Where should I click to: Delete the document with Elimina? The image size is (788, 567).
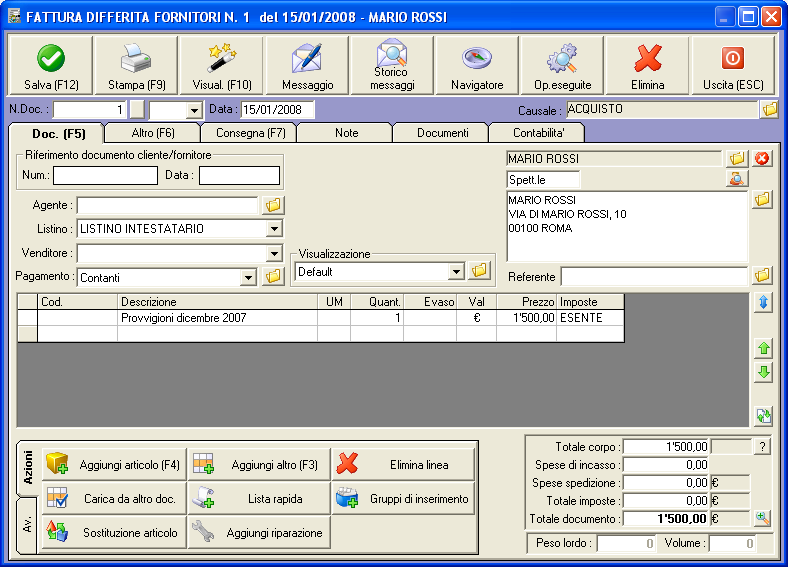coord(647,65)
